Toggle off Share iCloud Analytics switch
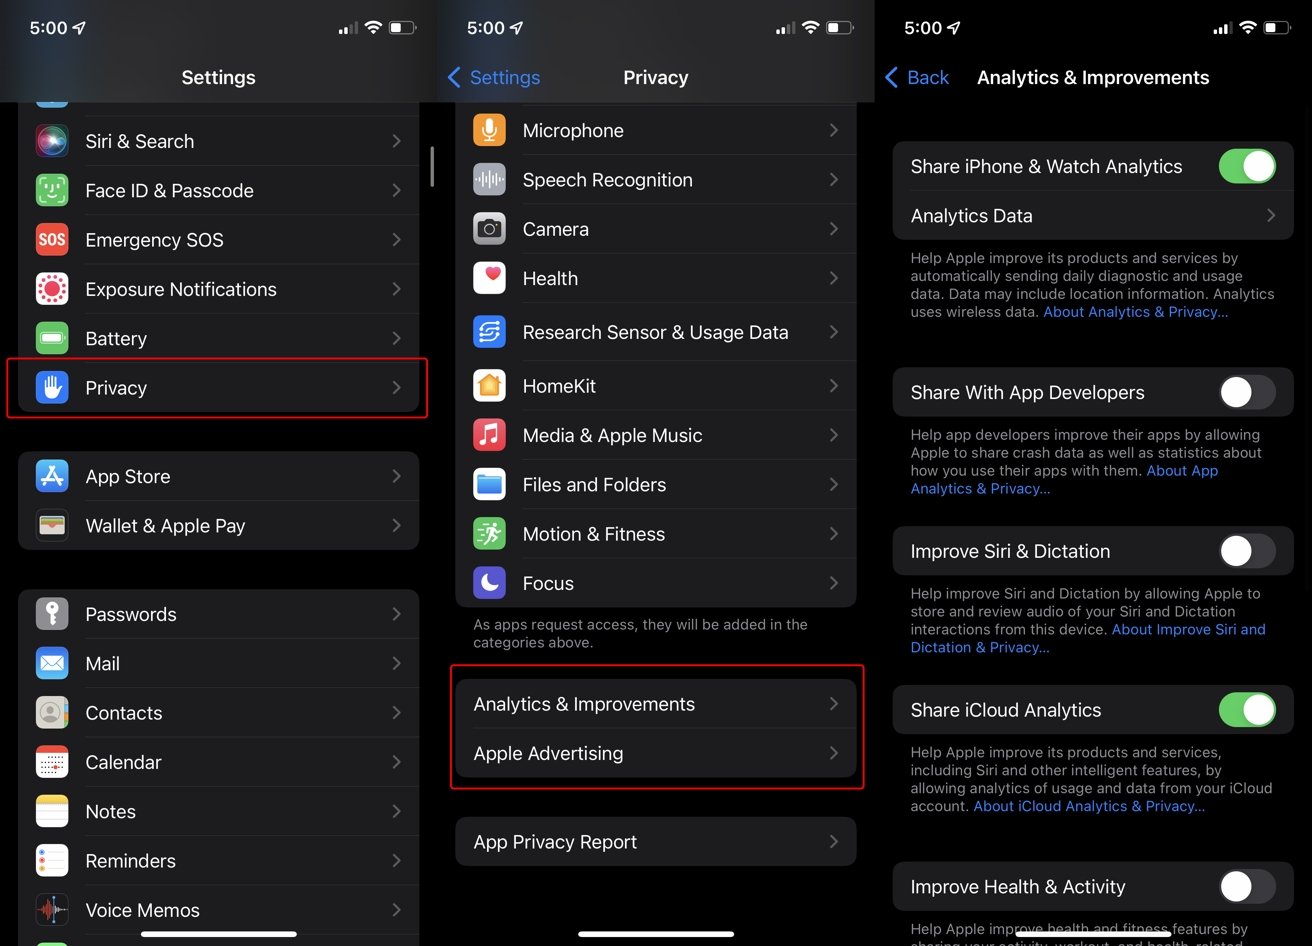 click(x=1246, y=710)
